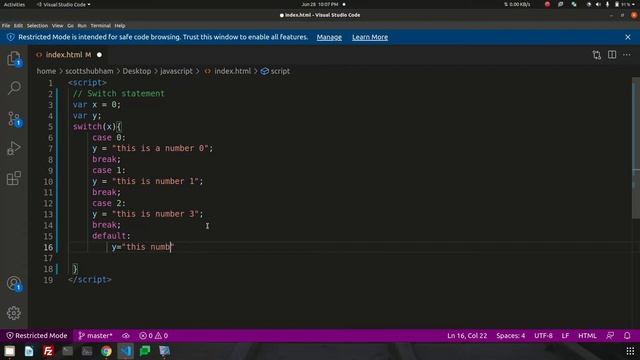Click the publish to cloud status icon
Image resolution: width=640 pixels, height=360 pixels.
point(126,336)
